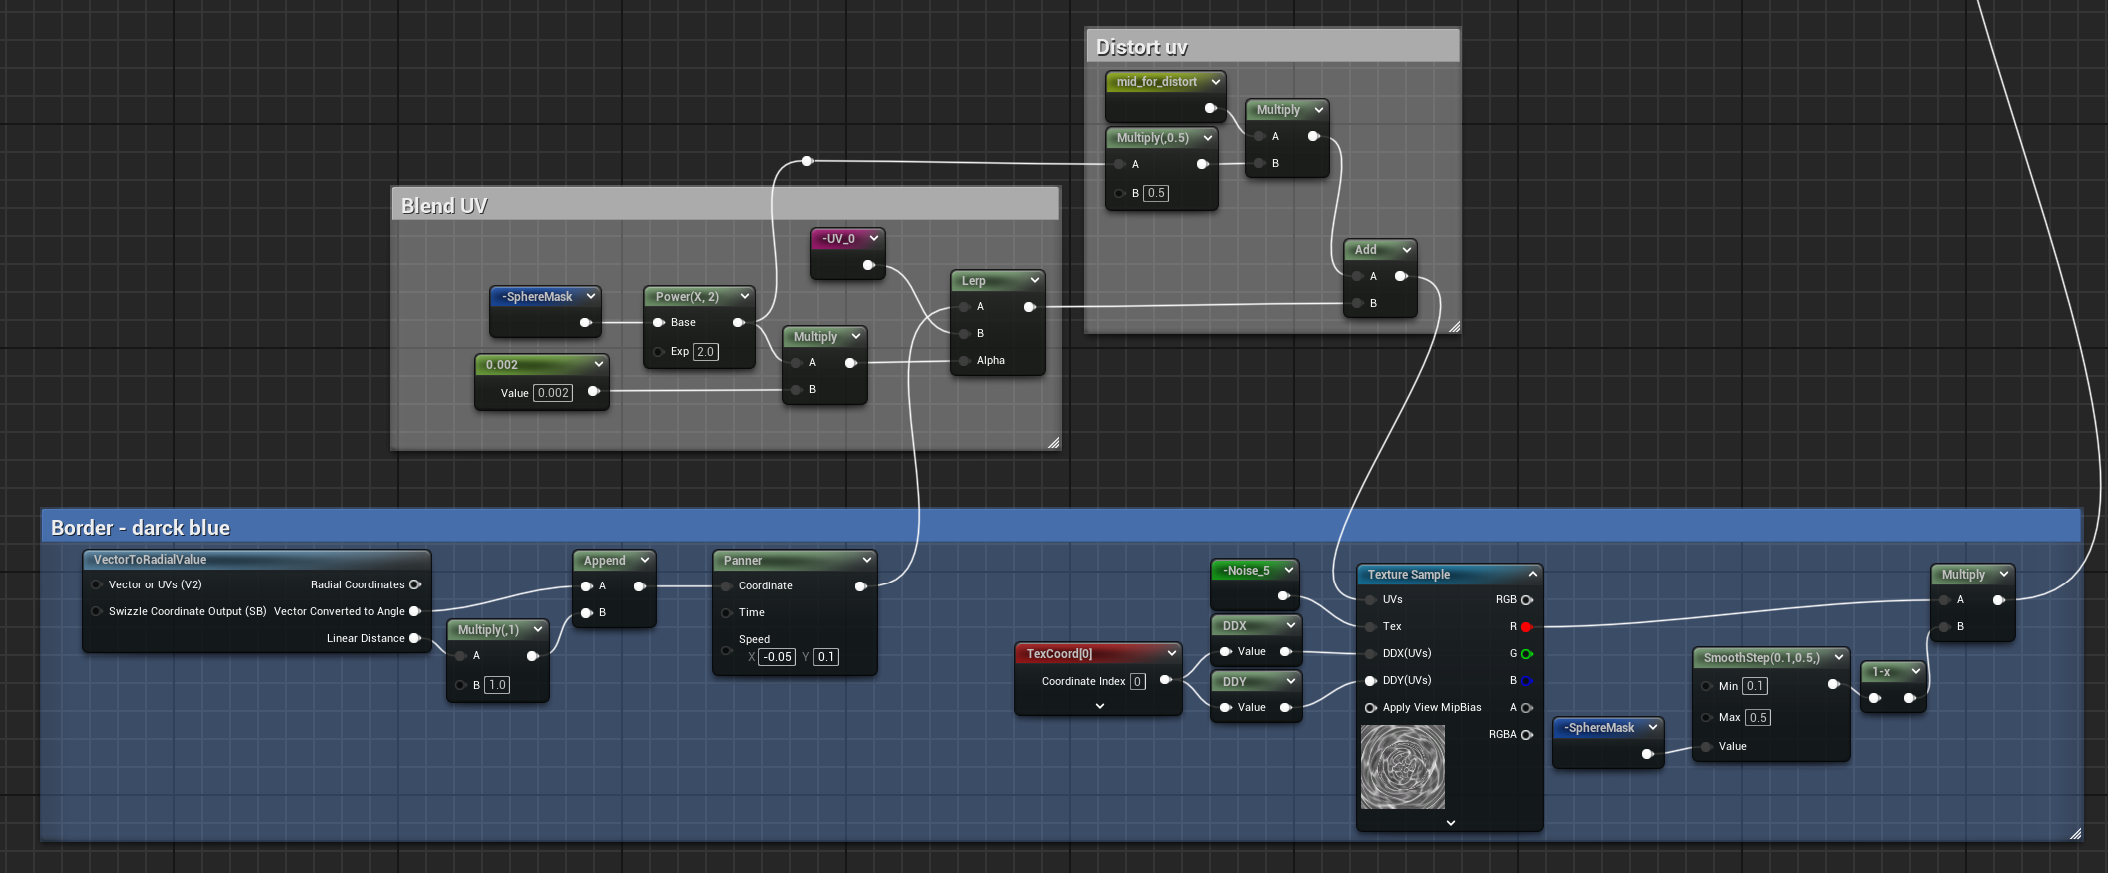Collapse the Multiply node in Distort uv
Viewport: 2108px width, 873px height.
click(x=1318, y=110)
